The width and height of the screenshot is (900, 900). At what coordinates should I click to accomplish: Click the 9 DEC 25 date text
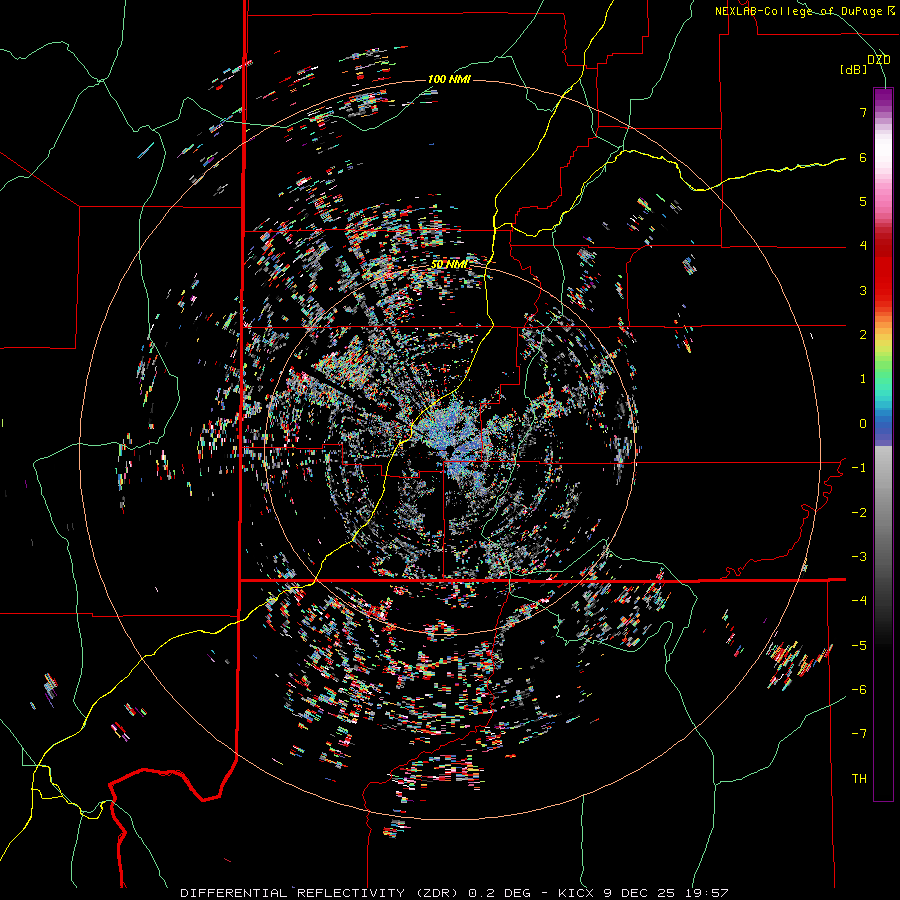click(641, 893)
